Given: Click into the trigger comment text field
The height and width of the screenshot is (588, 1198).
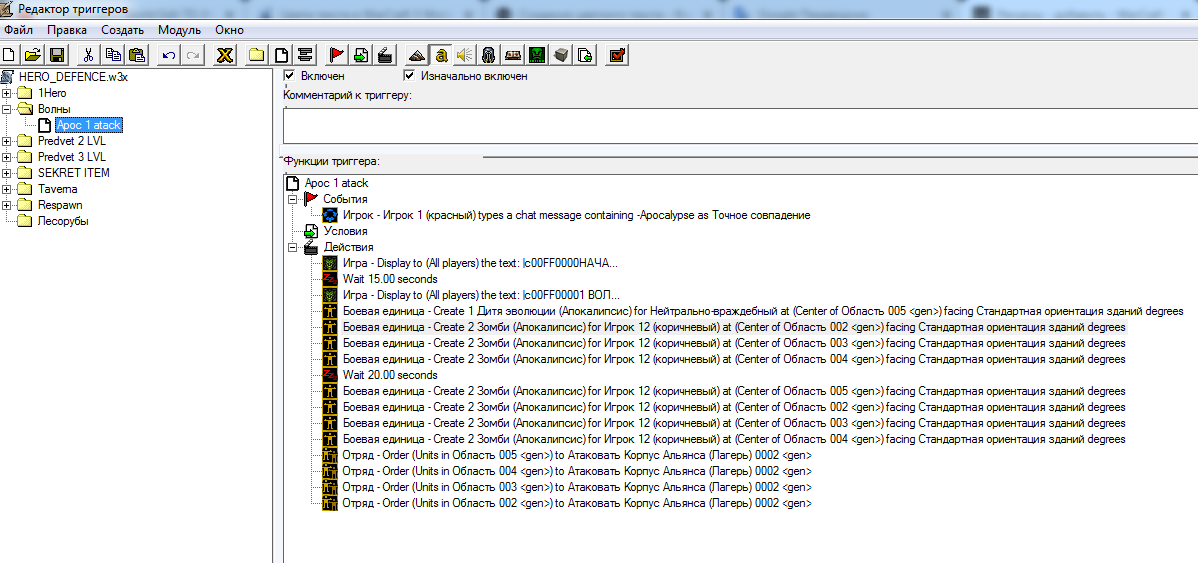Looking at the screenshot, I should point(740,126).
